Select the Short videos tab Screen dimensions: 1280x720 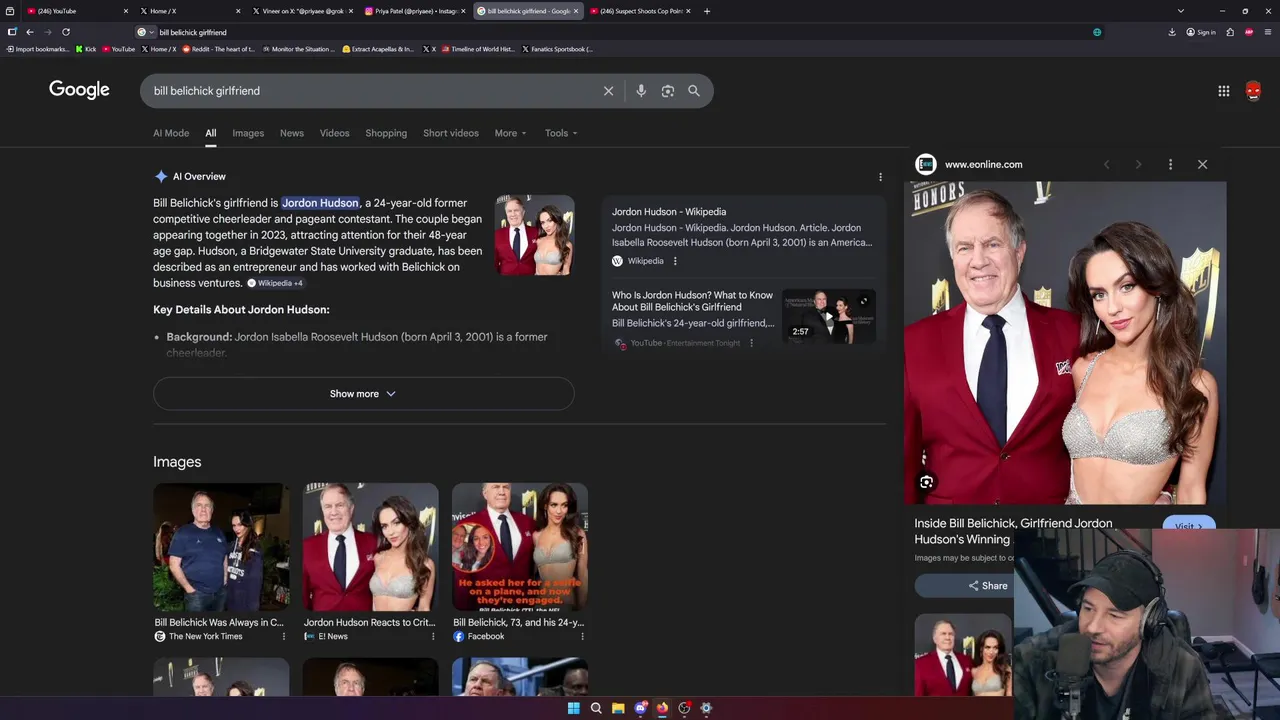(451, 133)
